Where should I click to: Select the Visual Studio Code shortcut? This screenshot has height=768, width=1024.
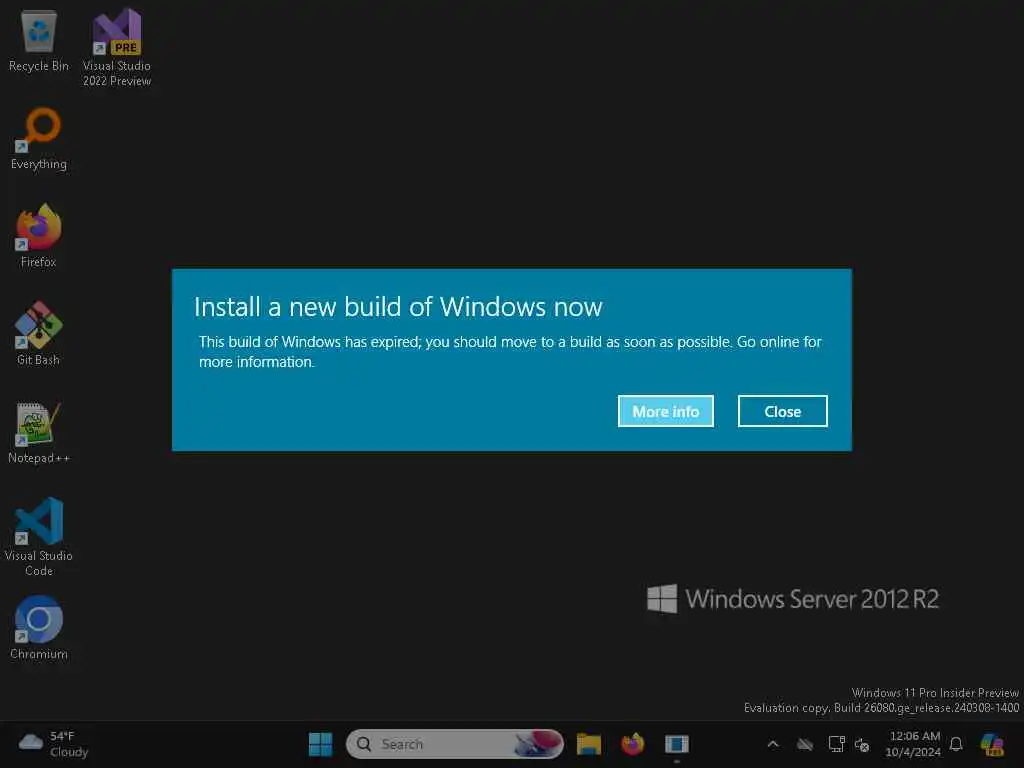pos(39,537)
